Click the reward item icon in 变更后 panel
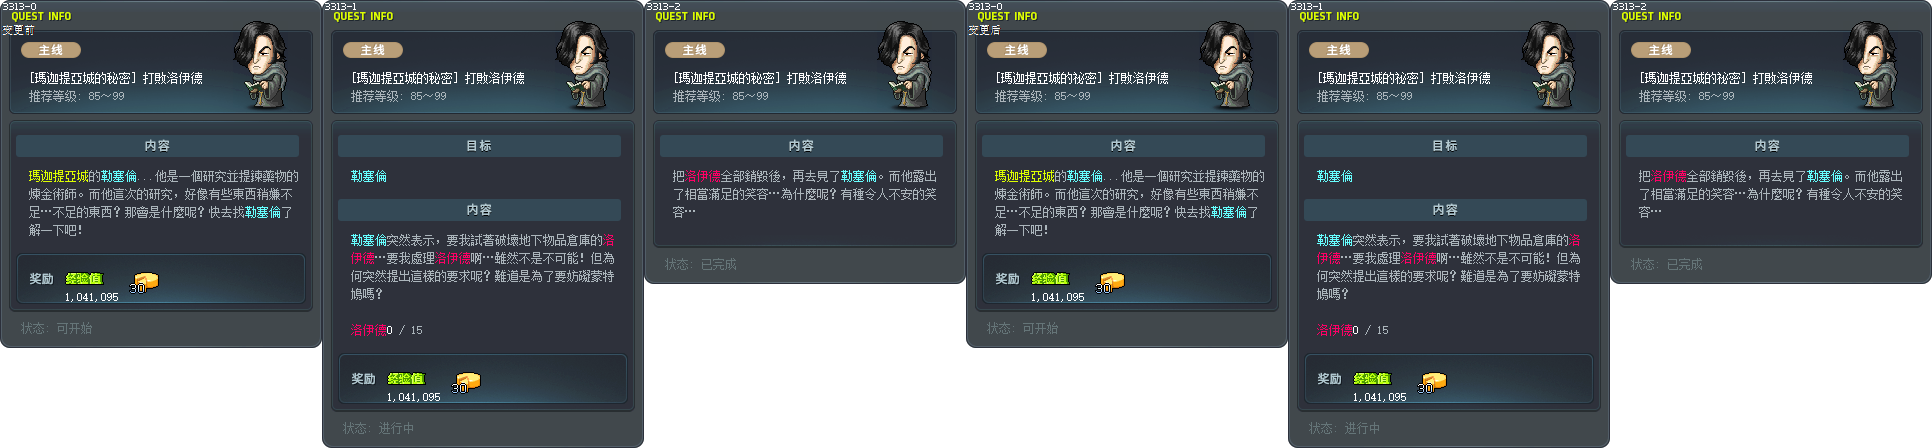Image resolution: width=1932 pixels, height=448 pixels. [1110, 281]
